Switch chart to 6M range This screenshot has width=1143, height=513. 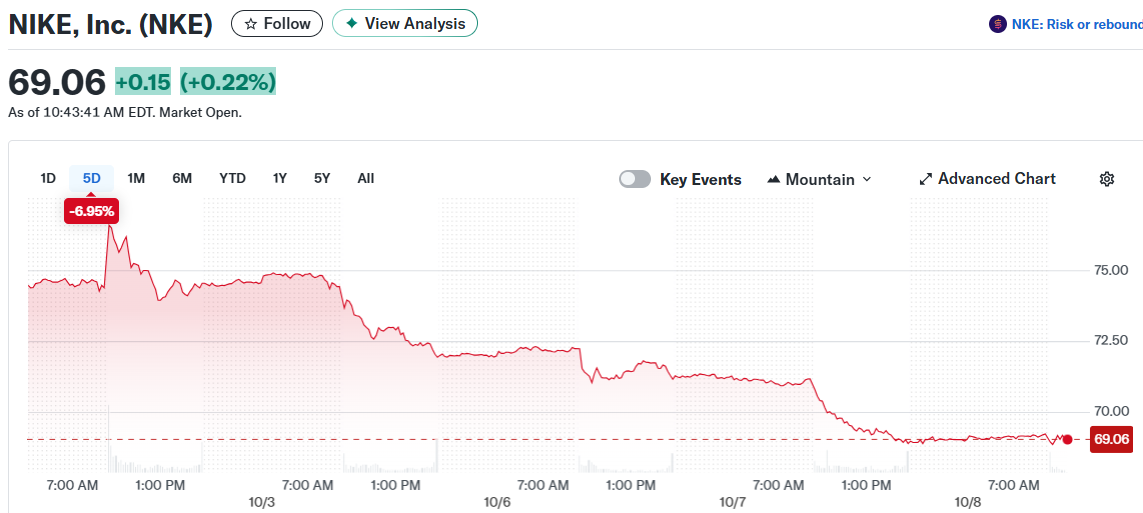pos(182,178)
